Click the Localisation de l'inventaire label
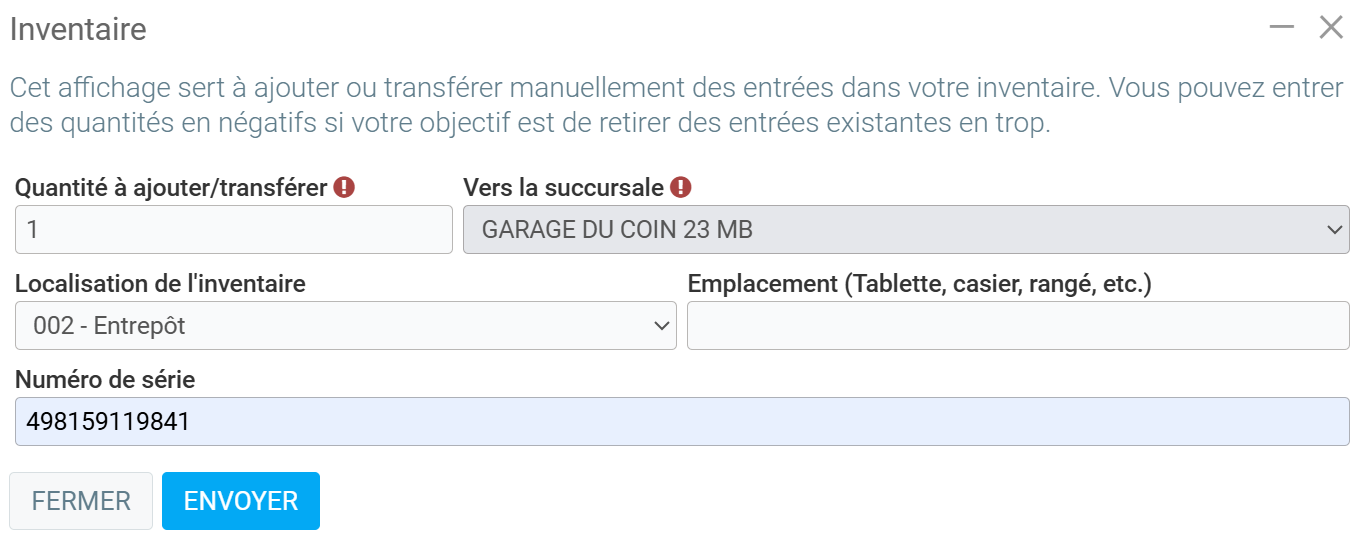Viewport: 1354px width, 540px height. pos(160,283)
